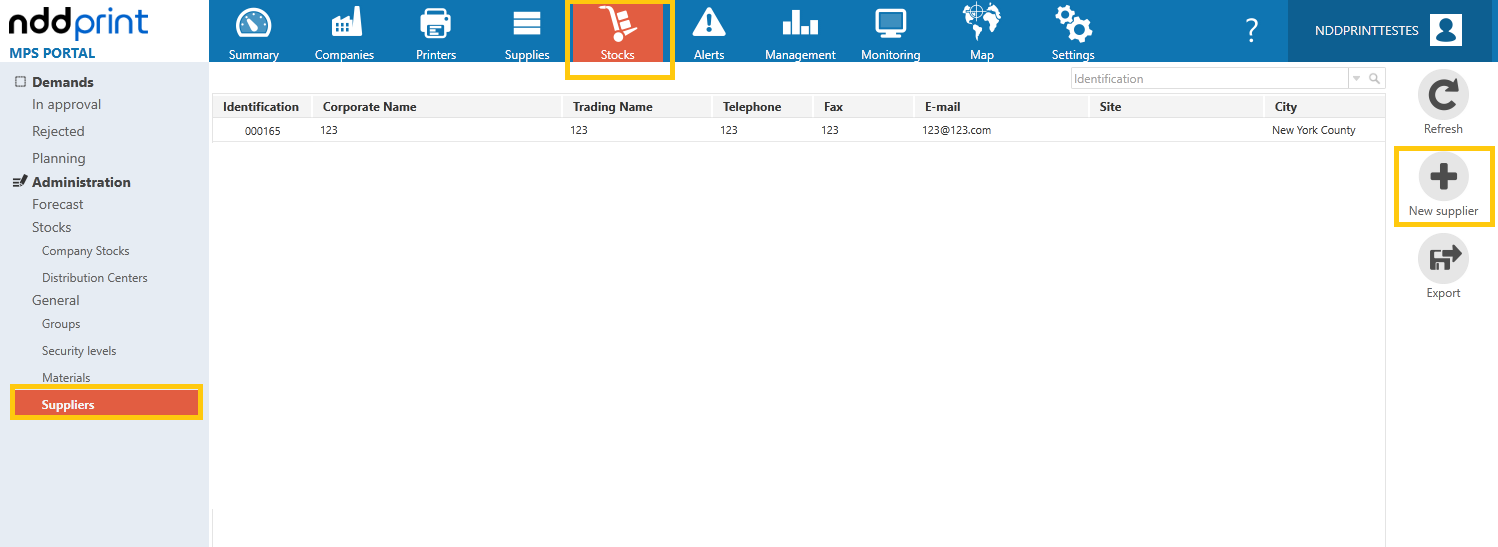Open the Summary dashboard icon
1498x547 pixels.
pos(254,24)
